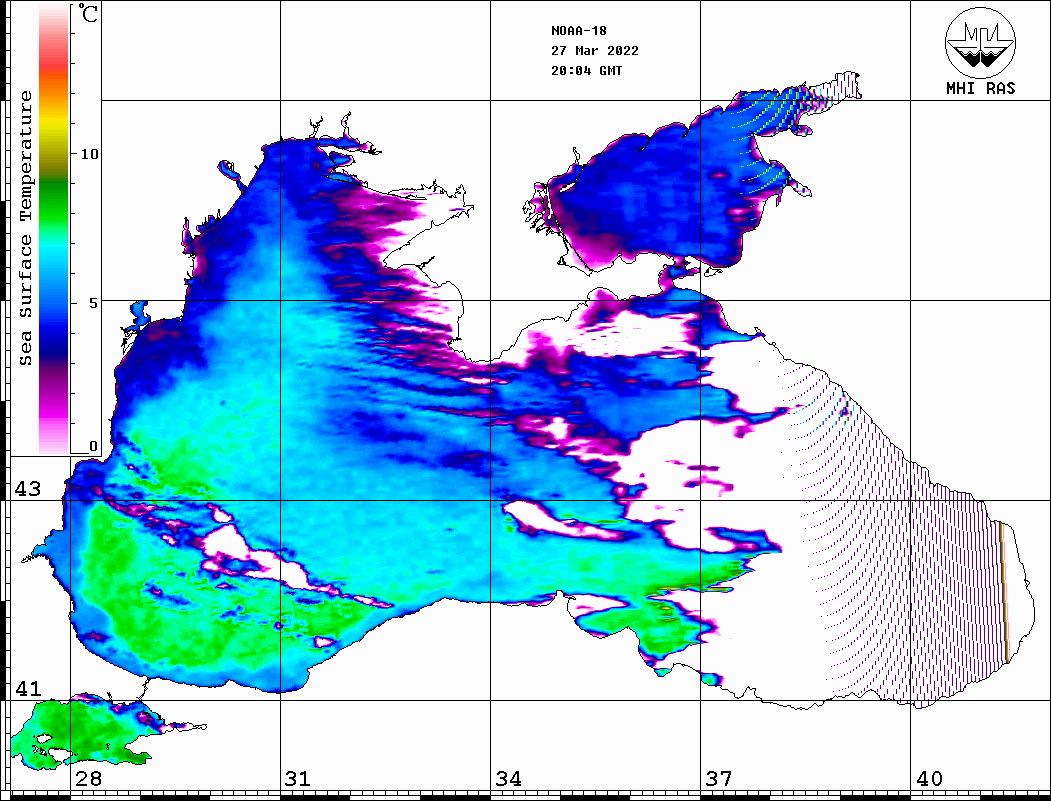The width and height of the screenshot is (1051, 801).
Task: Click the MHI RAS logo emblem
Action: [980, 42]
